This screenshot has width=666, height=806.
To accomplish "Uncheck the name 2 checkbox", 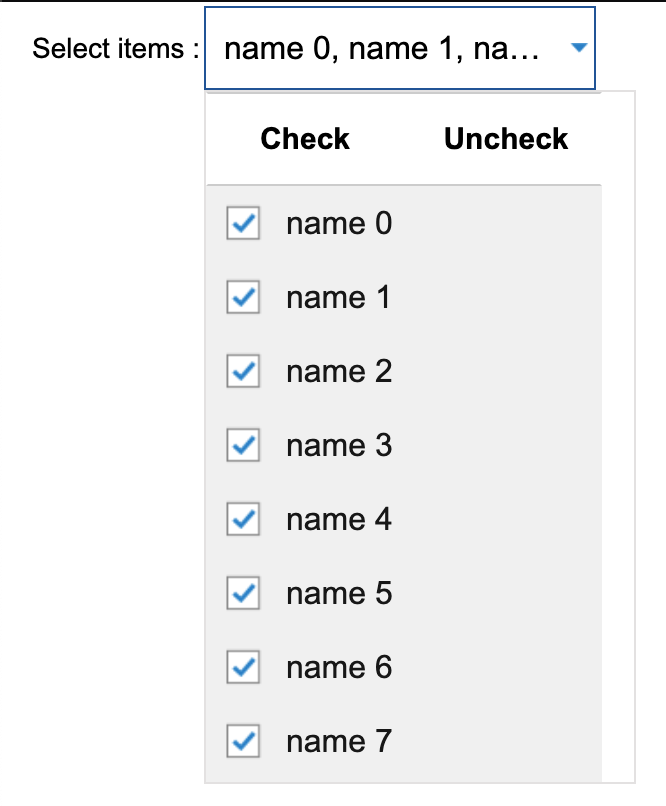I will pos(243,371).
